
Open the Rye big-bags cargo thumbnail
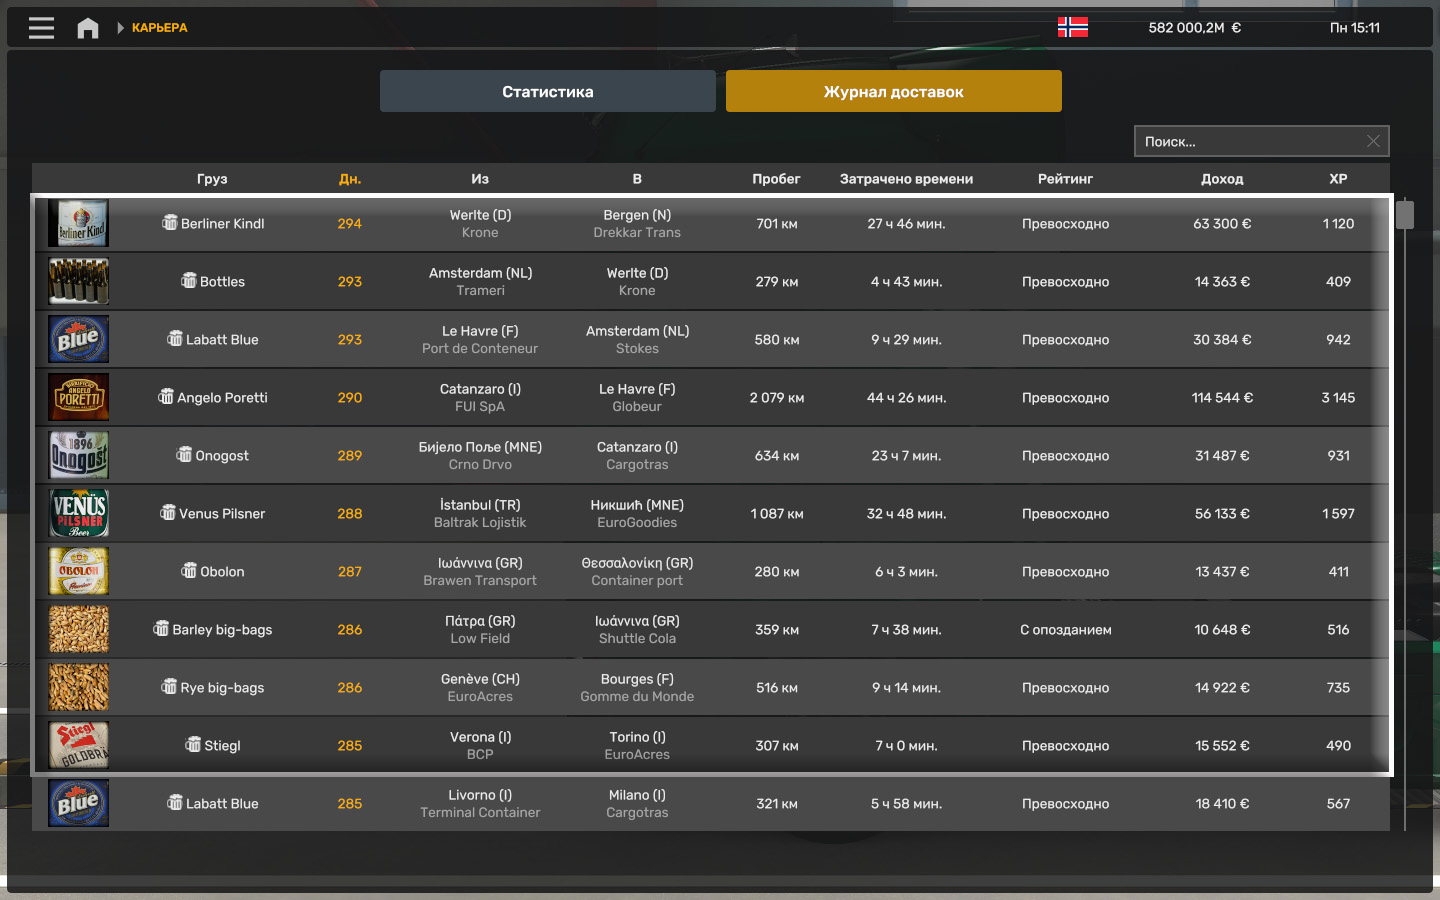point(79,687)
